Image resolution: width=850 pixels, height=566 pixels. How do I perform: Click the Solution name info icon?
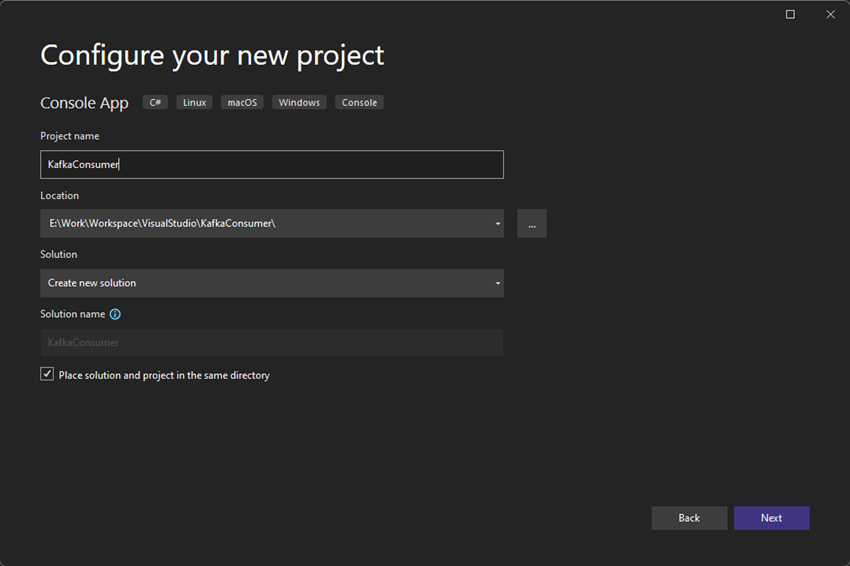115,314
